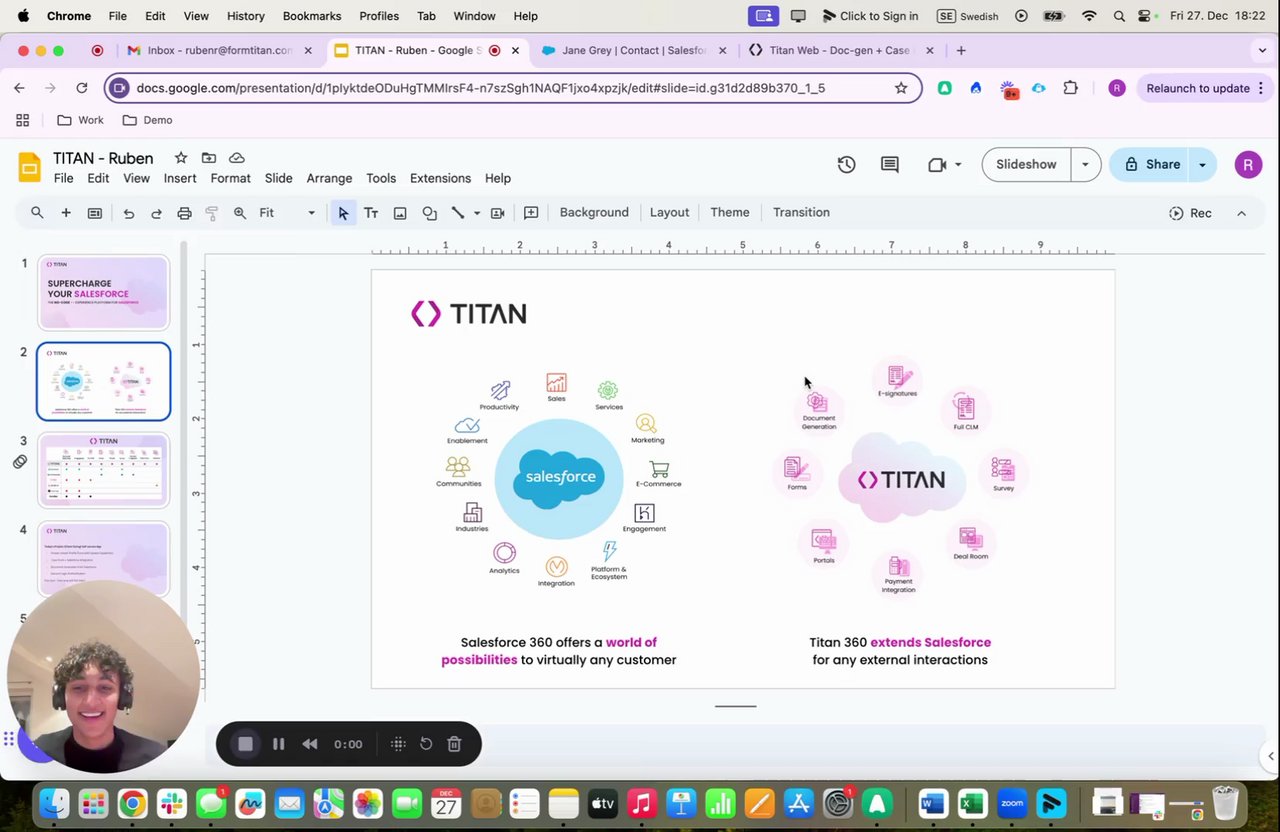Image resolution: width=1280 pixels, height=832 pixels.
Task: Open the Work bookmarks folder
Action: point(80,120)
